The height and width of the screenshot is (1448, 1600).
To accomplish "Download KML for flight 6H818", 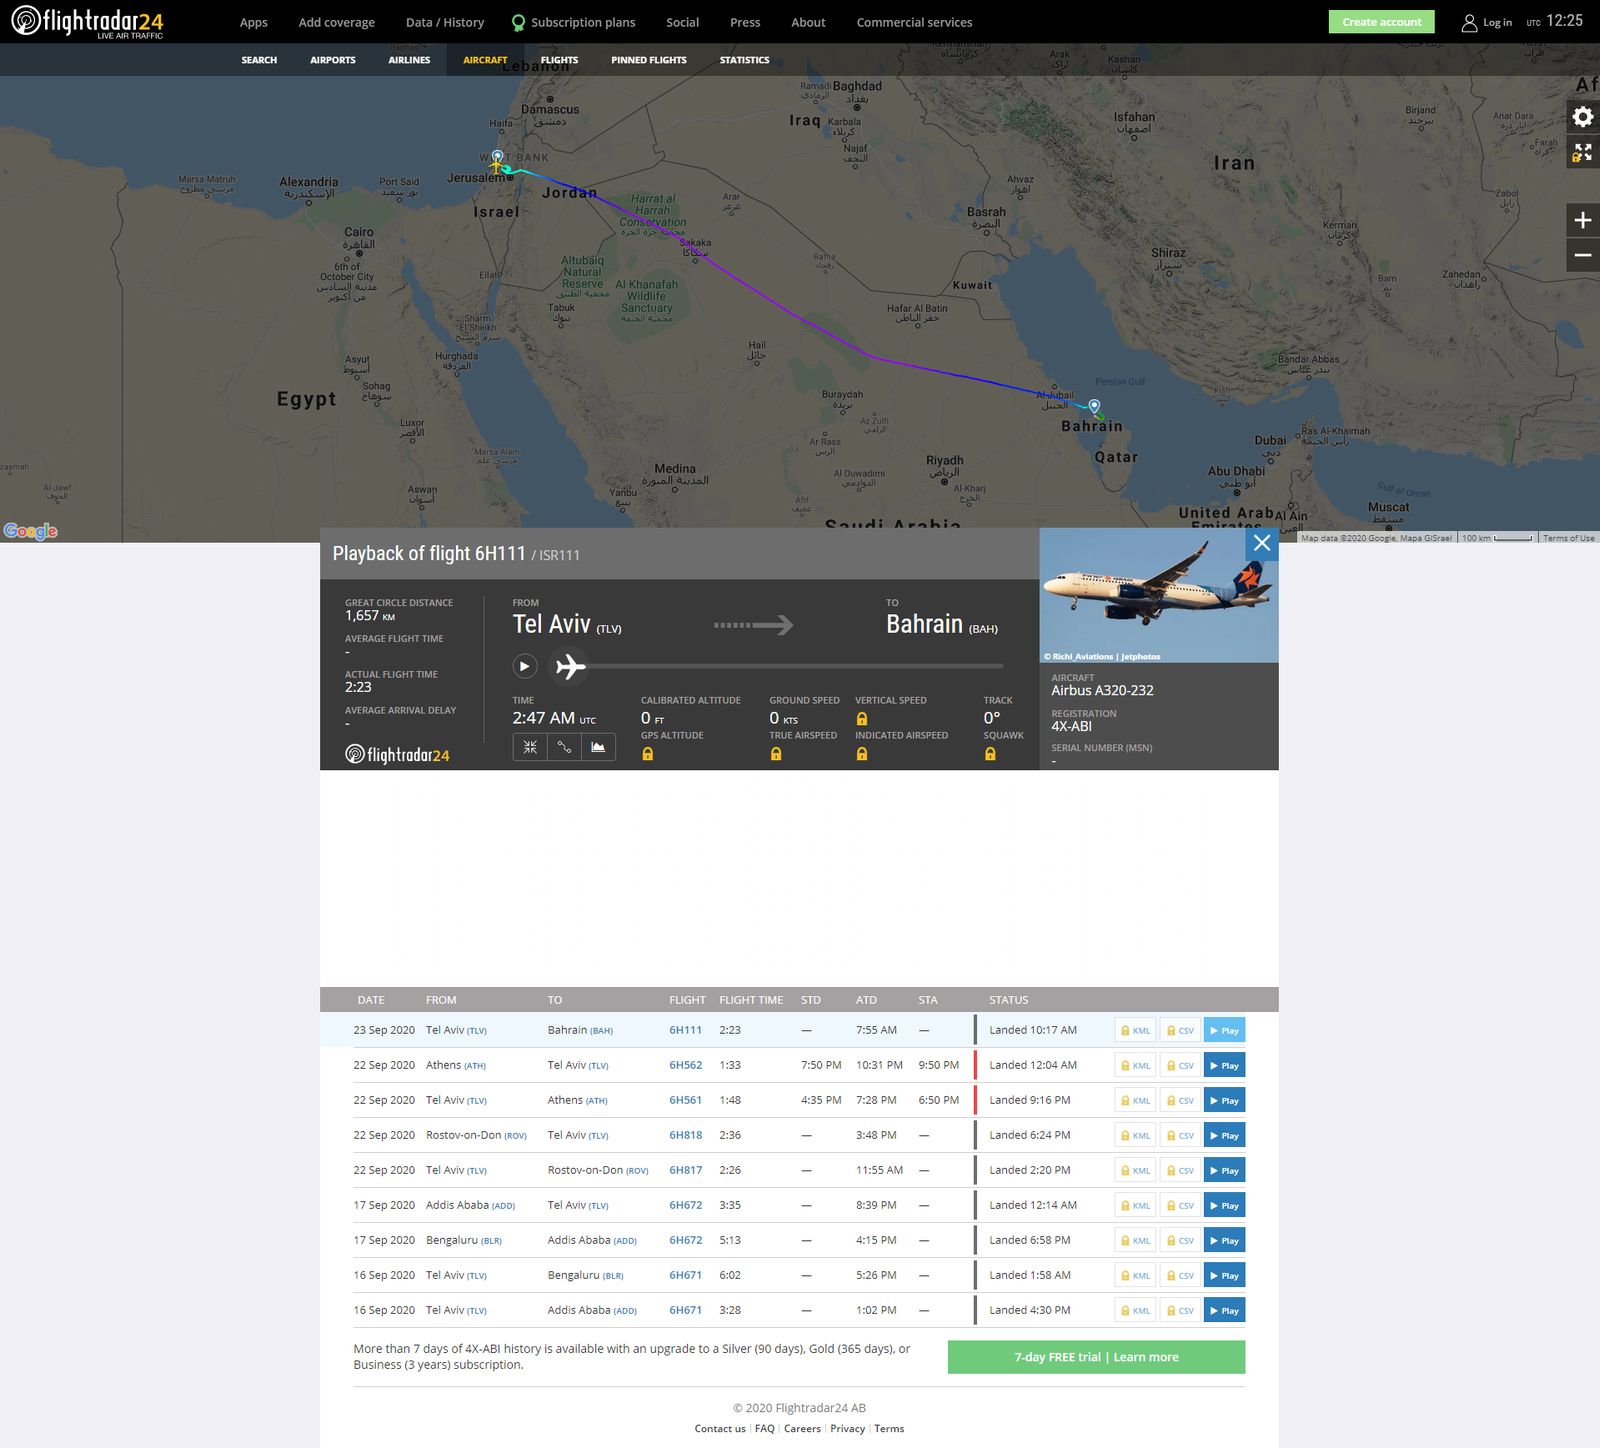I will tap(1135, 1135).
